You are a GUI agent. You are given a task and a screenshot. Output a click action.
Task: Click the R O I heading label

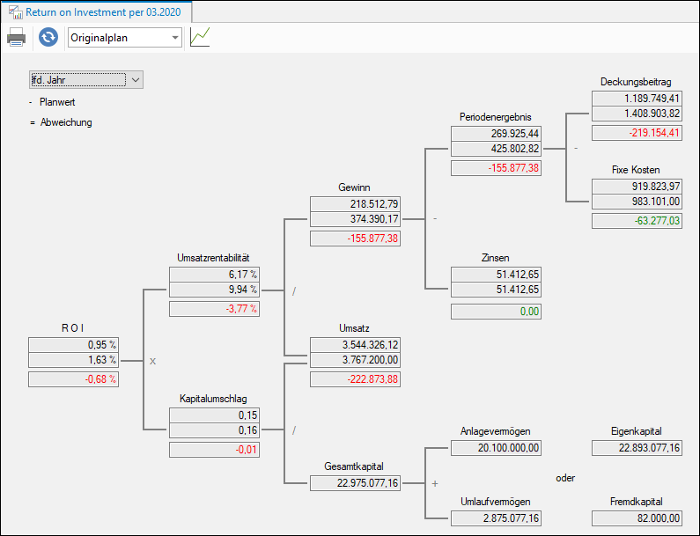click(73, 328)
